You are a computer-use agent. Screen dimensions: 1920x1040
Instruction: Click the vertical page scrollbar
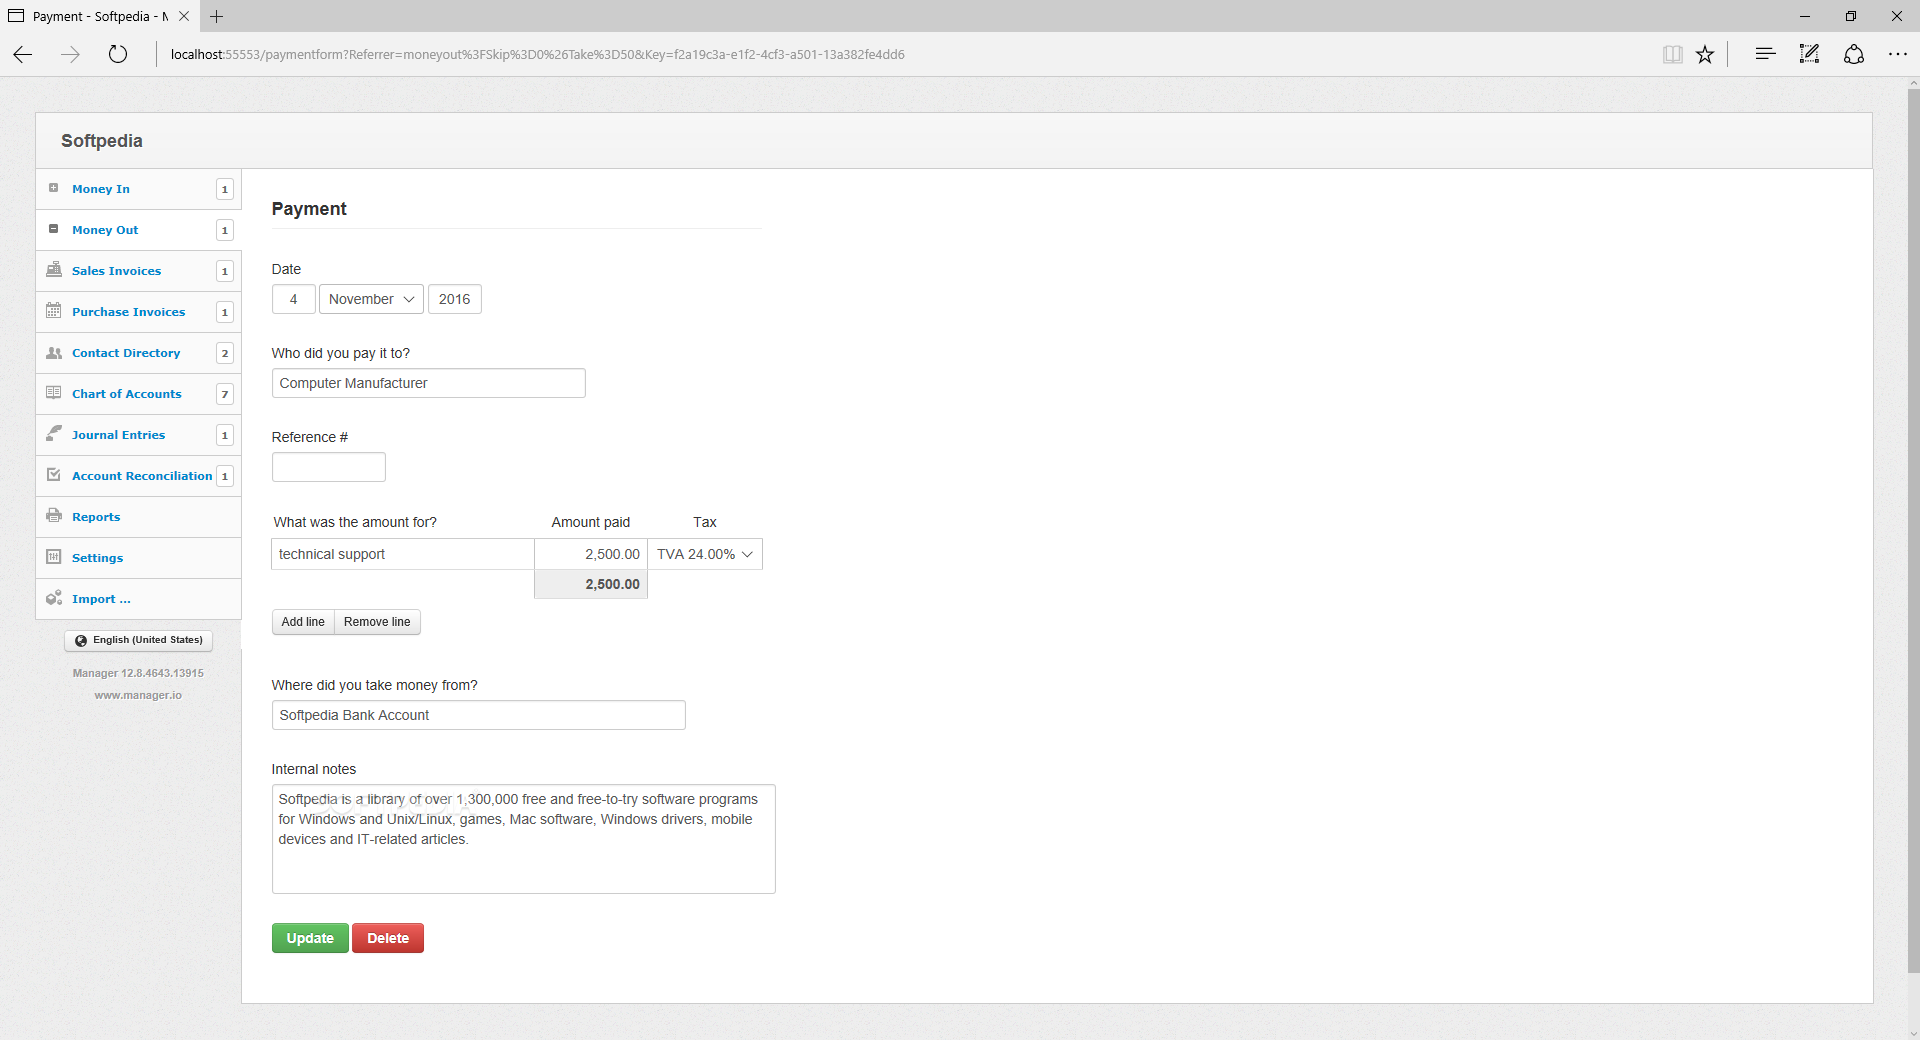pyautogui.click(x=1913, y=530)
